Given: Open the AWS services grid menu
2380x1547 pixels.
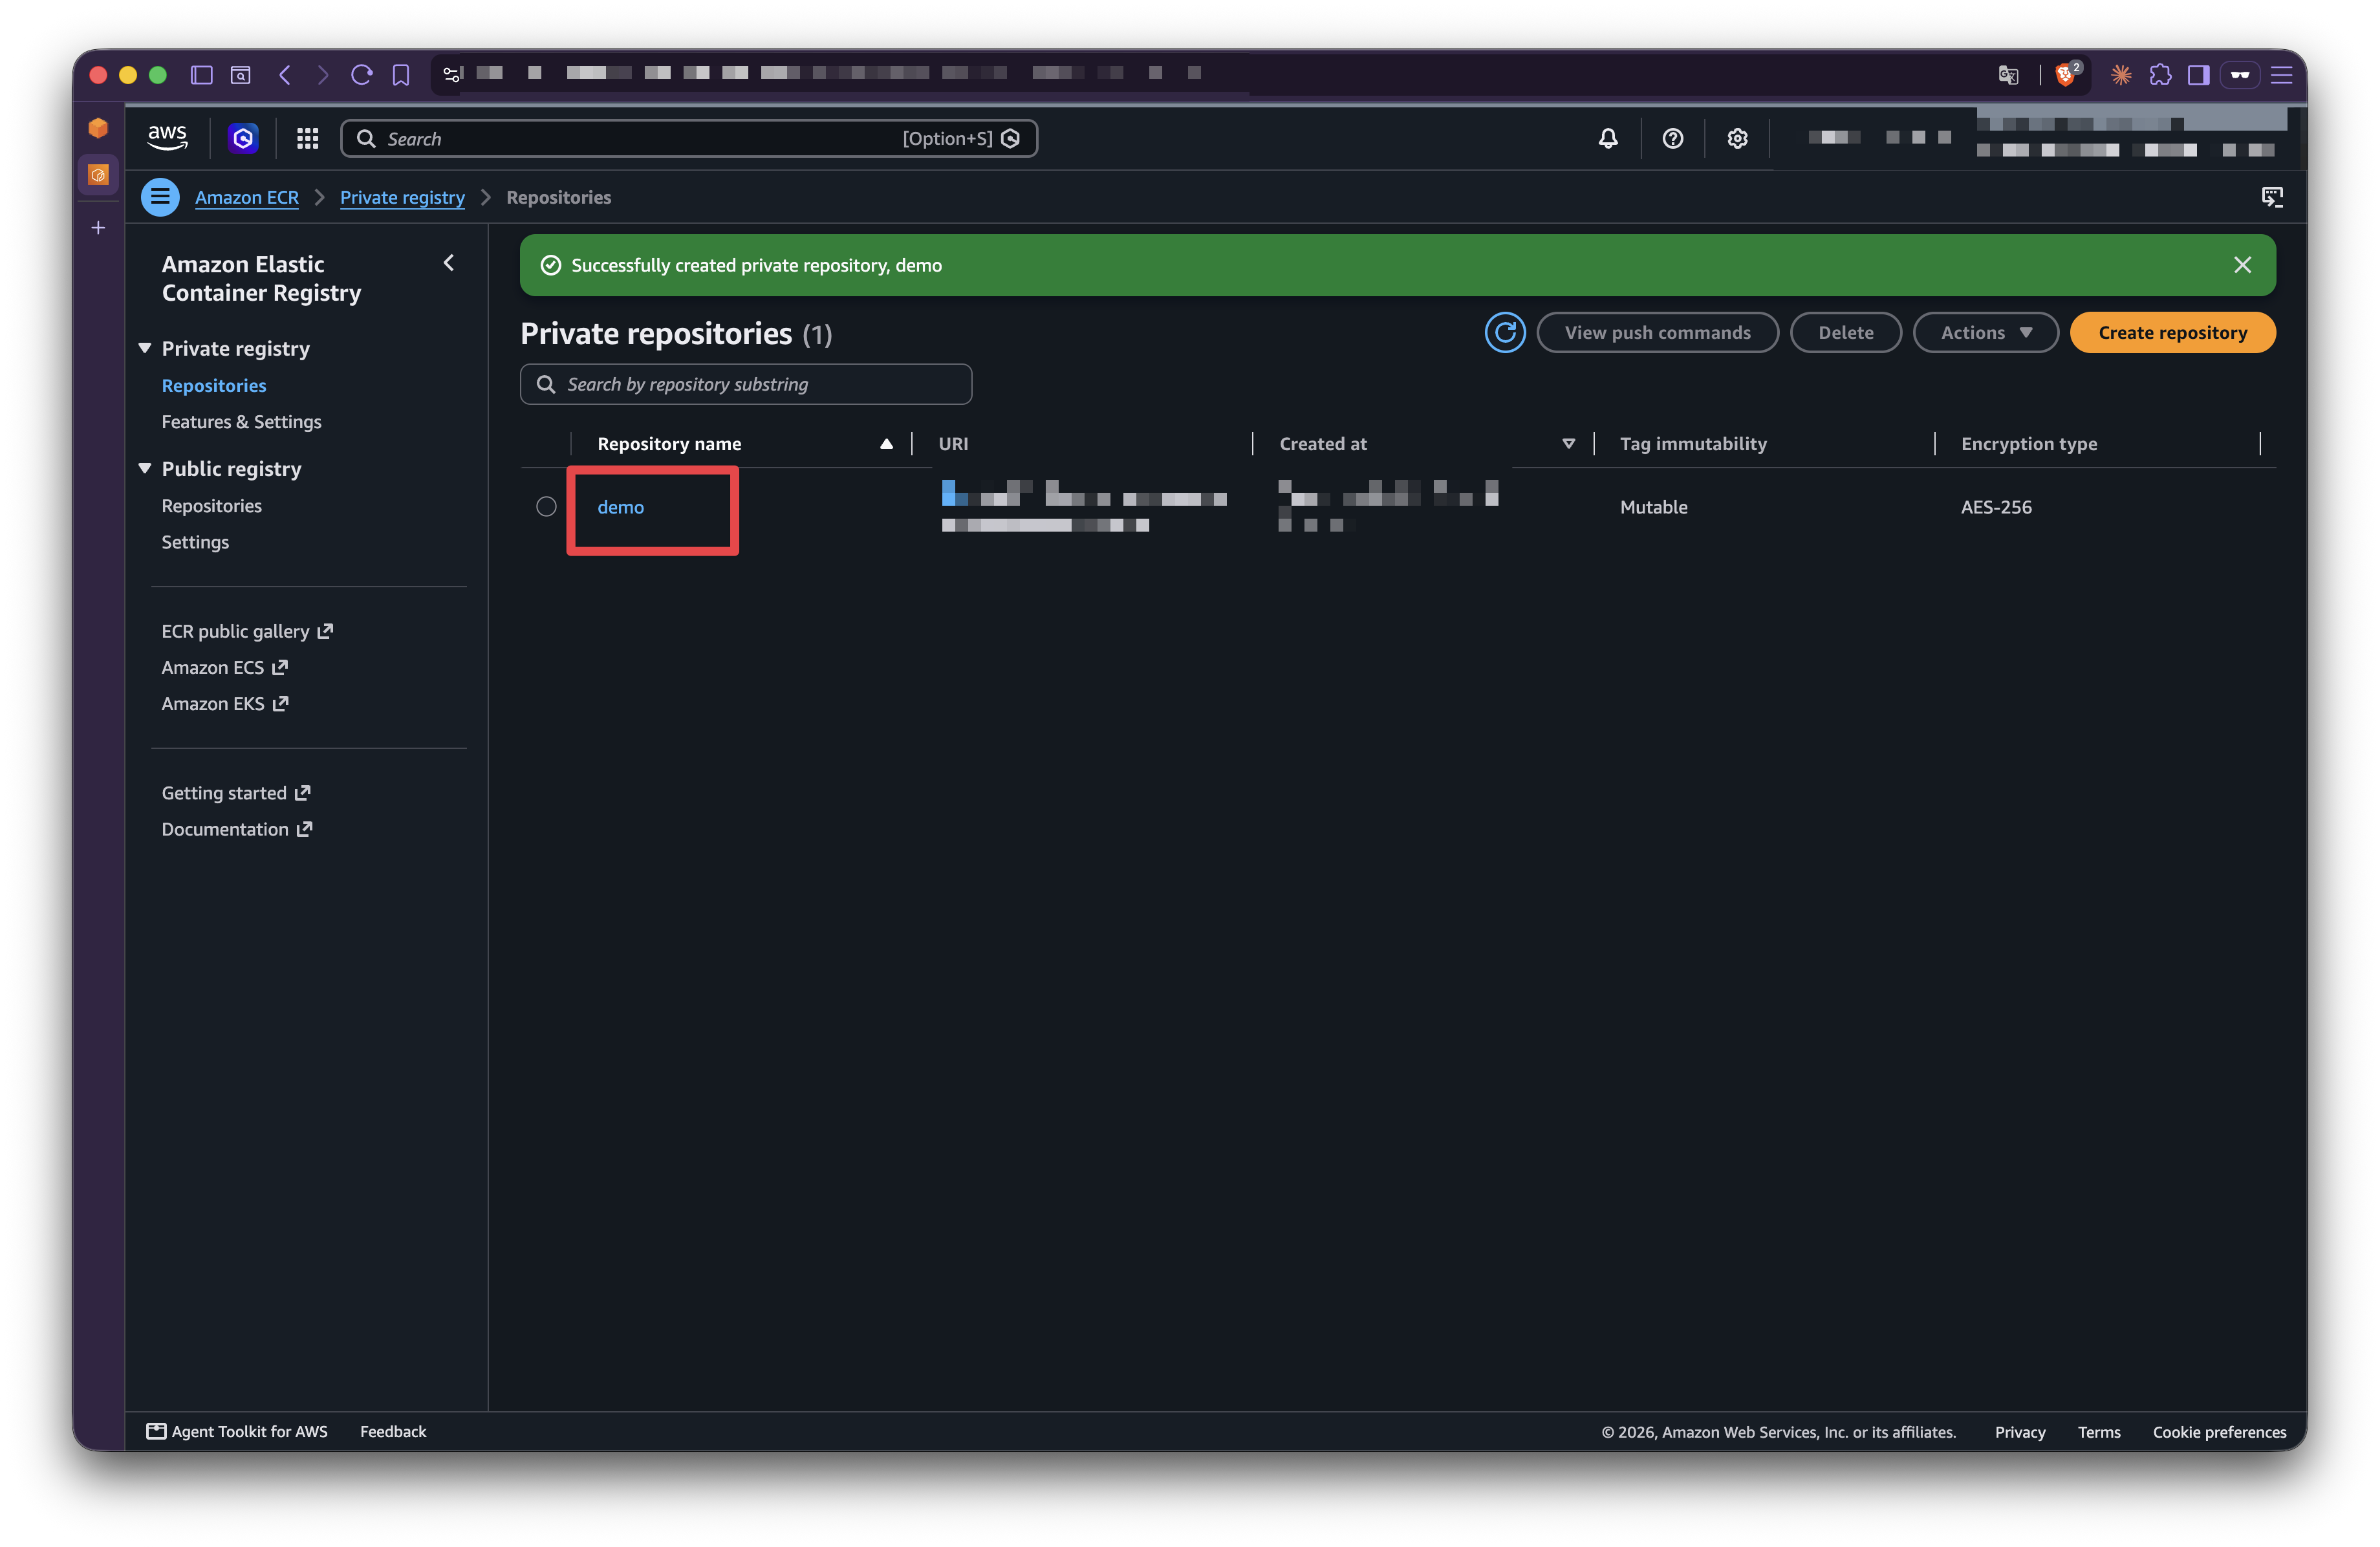Looking at the screenshot, I should point(307,138).
